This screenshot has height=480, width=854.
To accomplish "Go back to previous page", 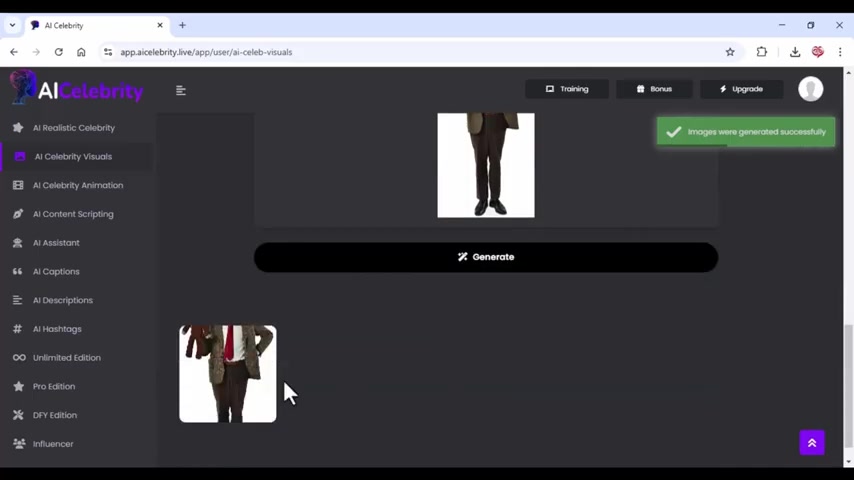I will [x=14, y=52].
